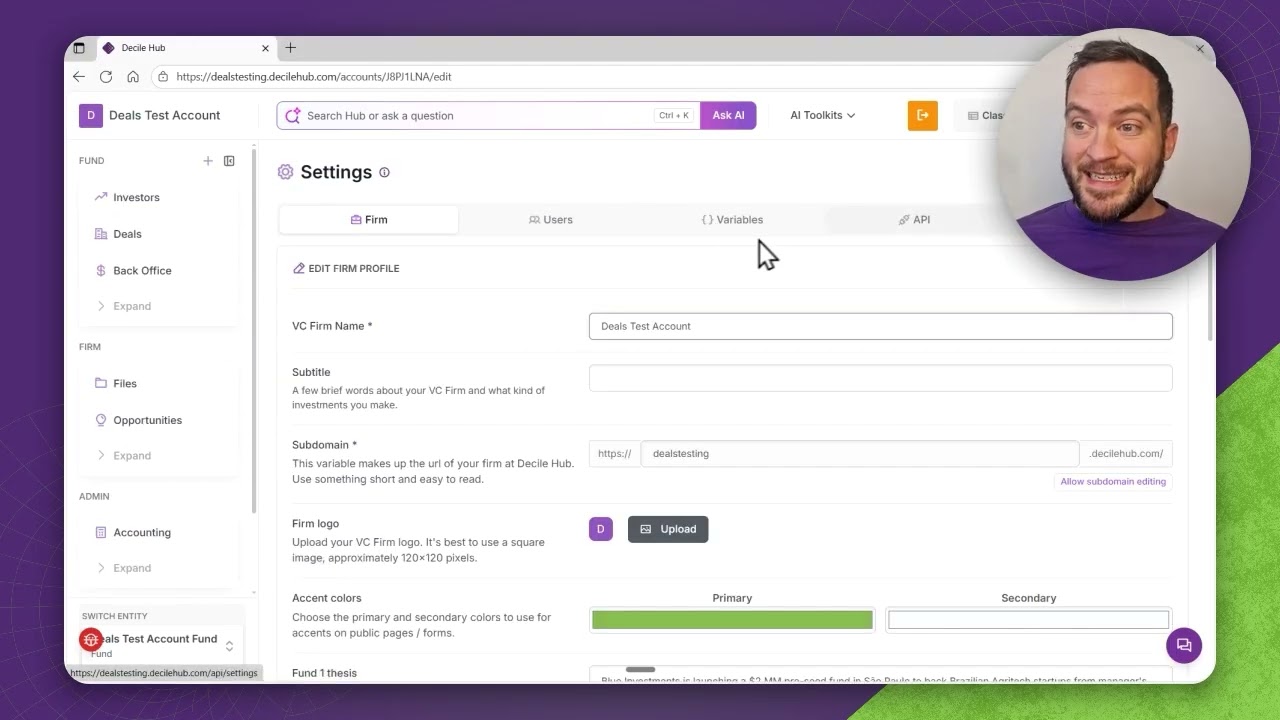Click the Deals Test Account logo badge
The width and height of the screenshot is (1280, 720).
[91, 115]
